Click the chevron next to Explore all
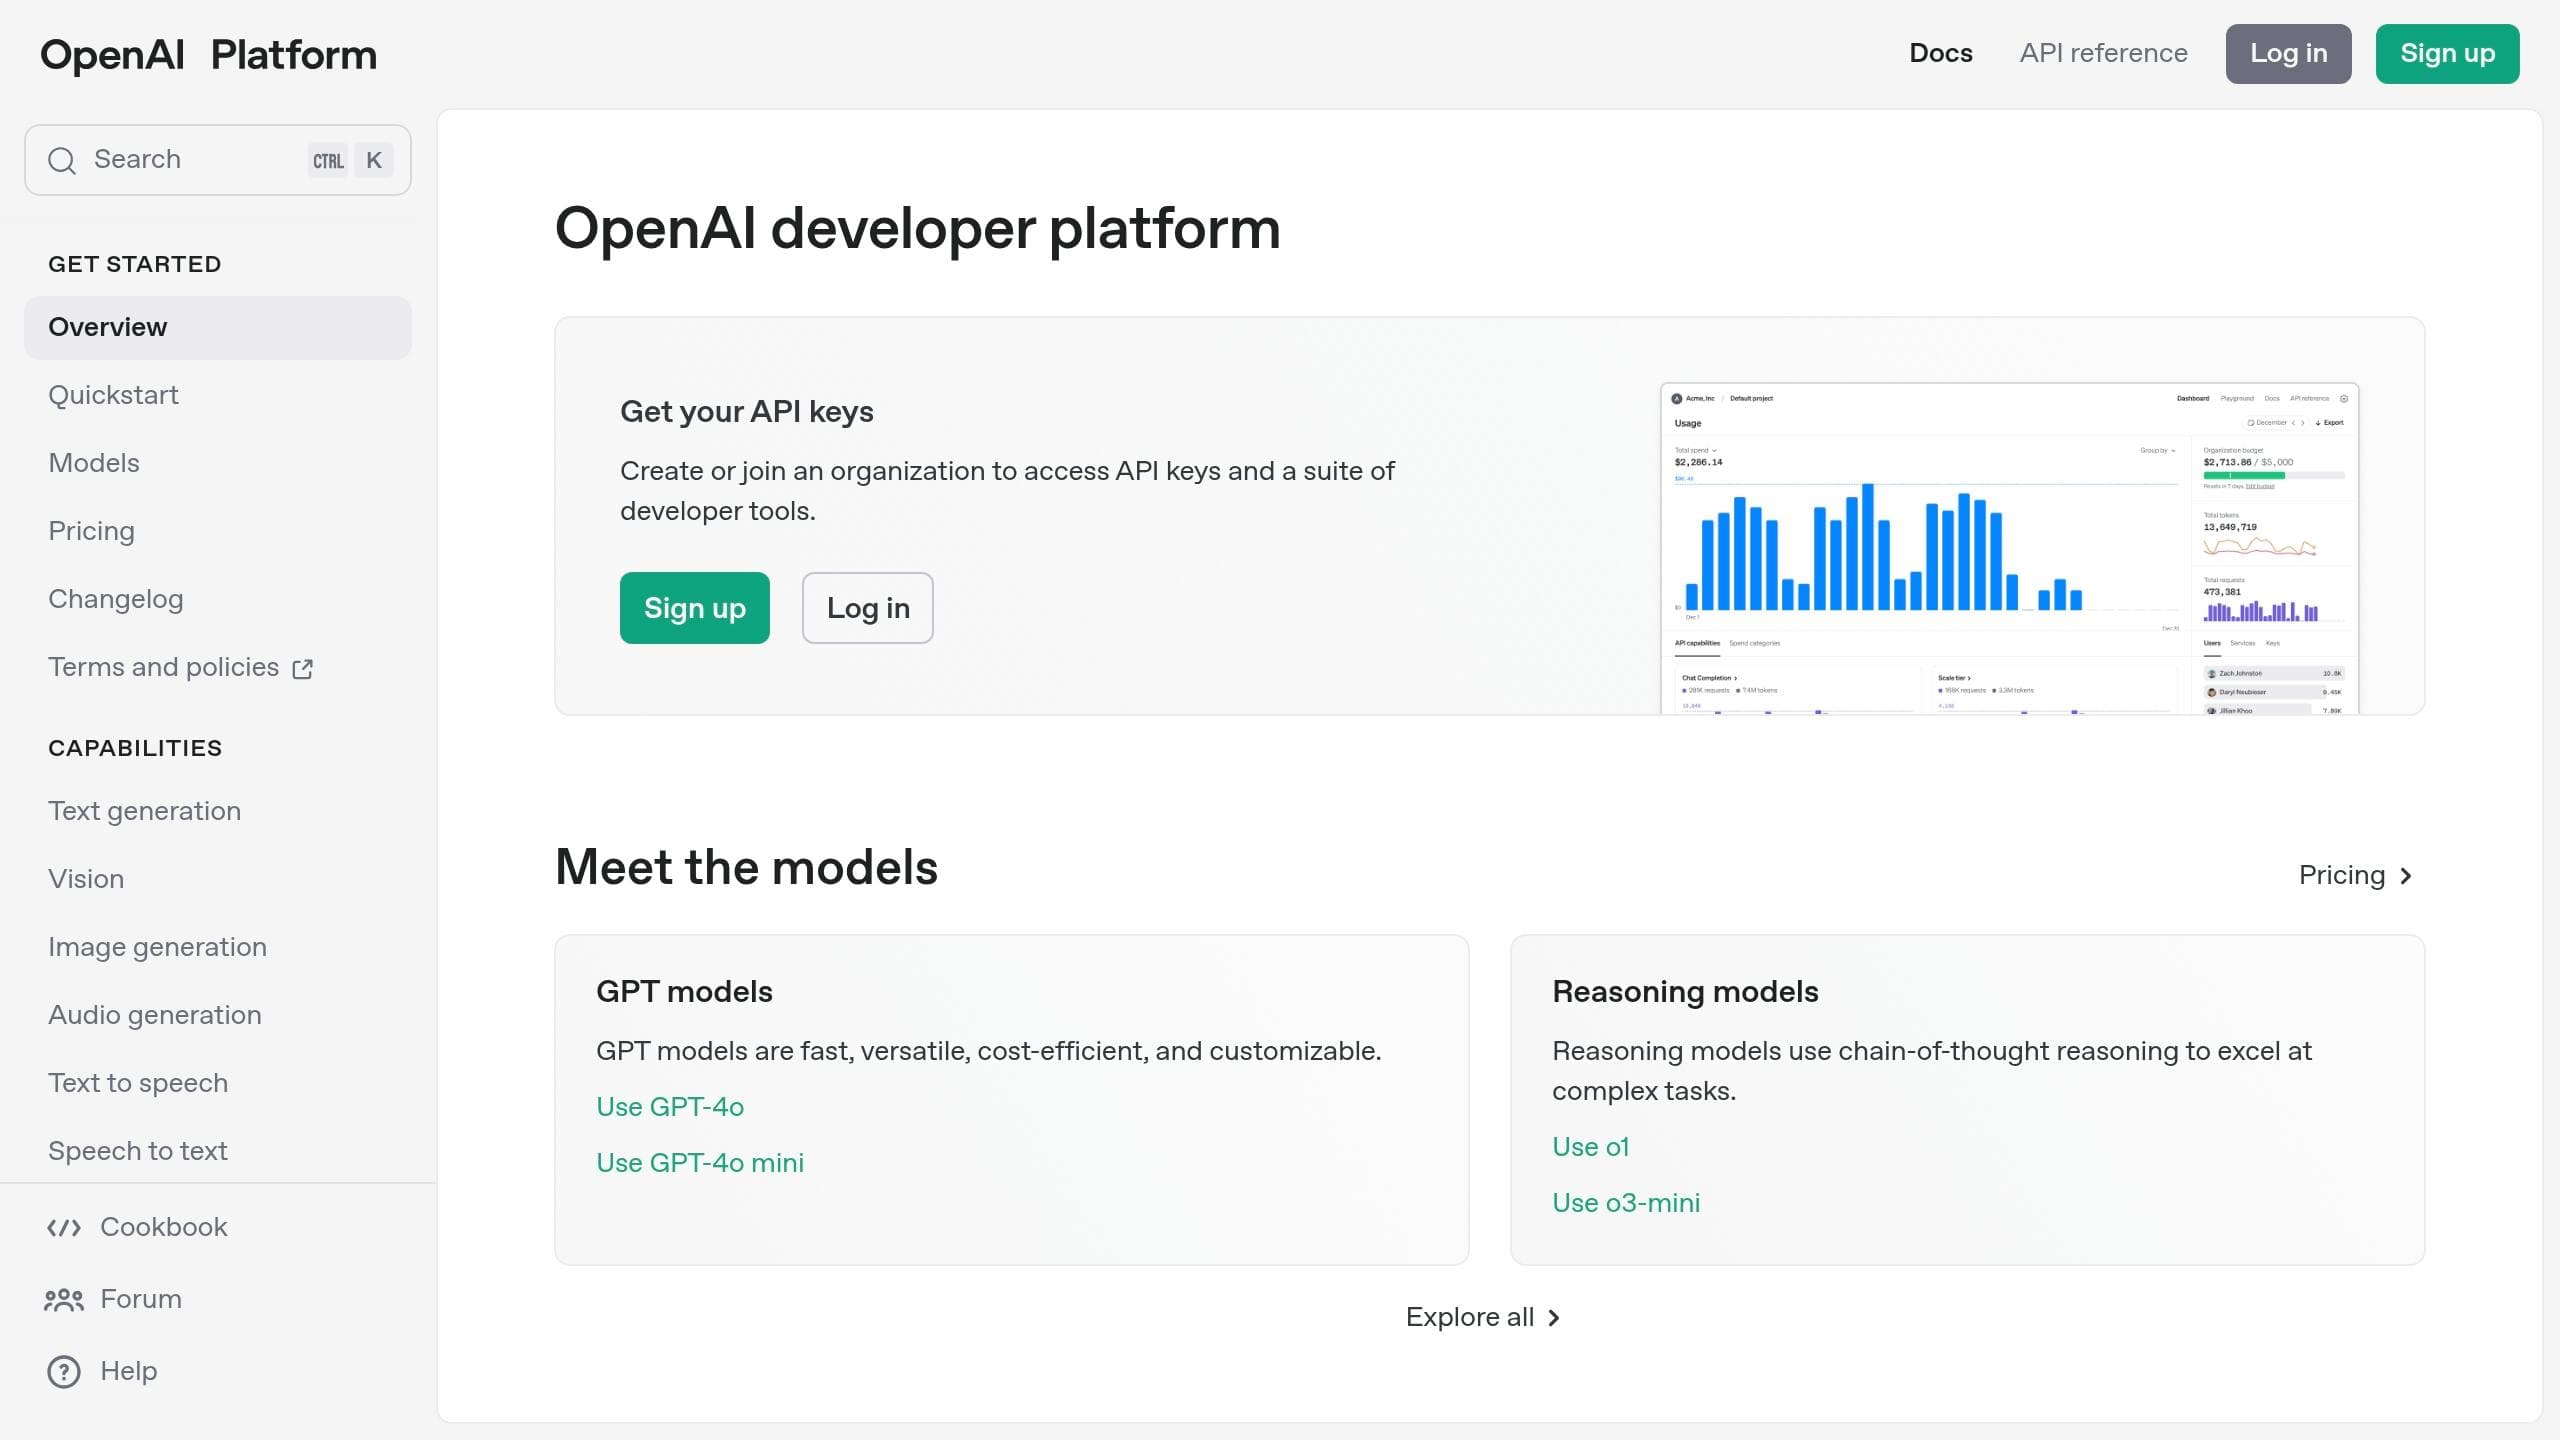The height and width of the screenshot is (1440, 2560). click(1554, 1318)
